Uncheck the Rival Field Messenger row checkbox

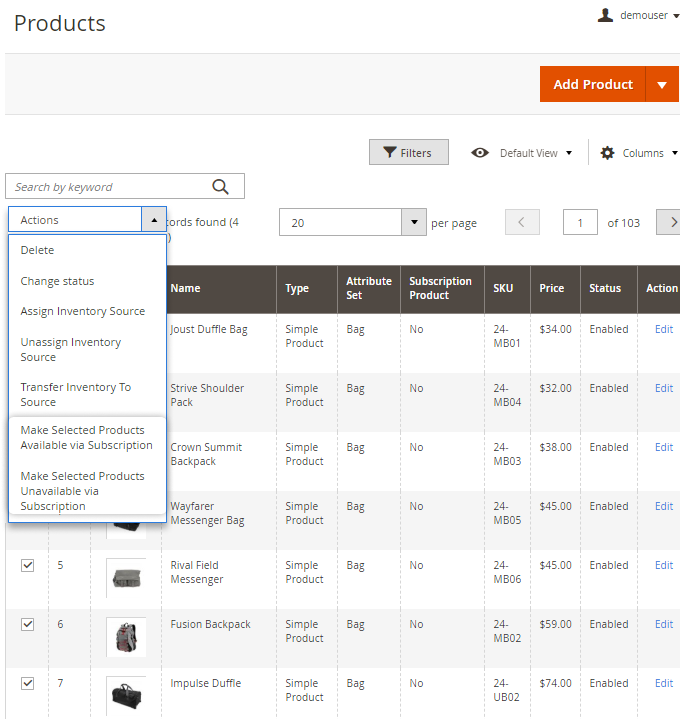tap(27, 565)
